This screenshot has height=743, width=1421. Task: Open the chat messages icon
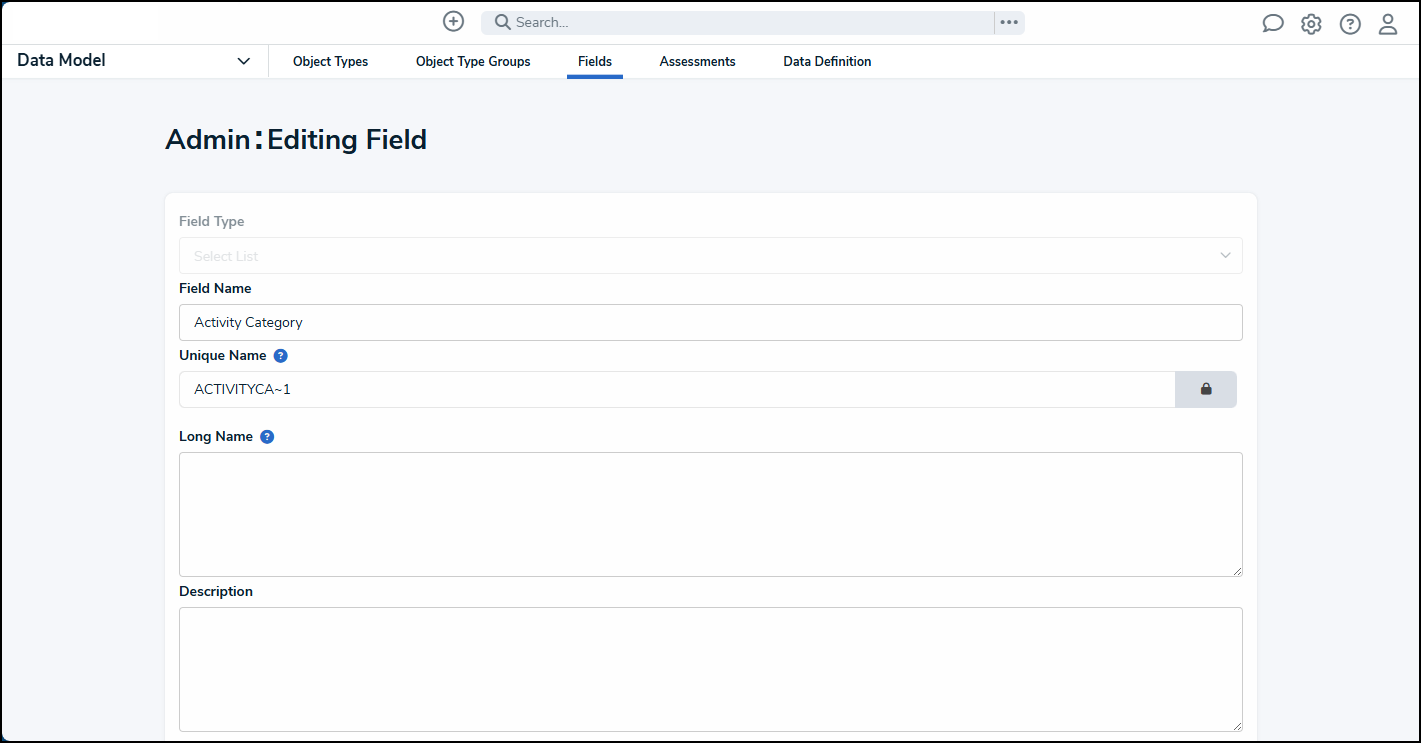(x=1272, y=22)
